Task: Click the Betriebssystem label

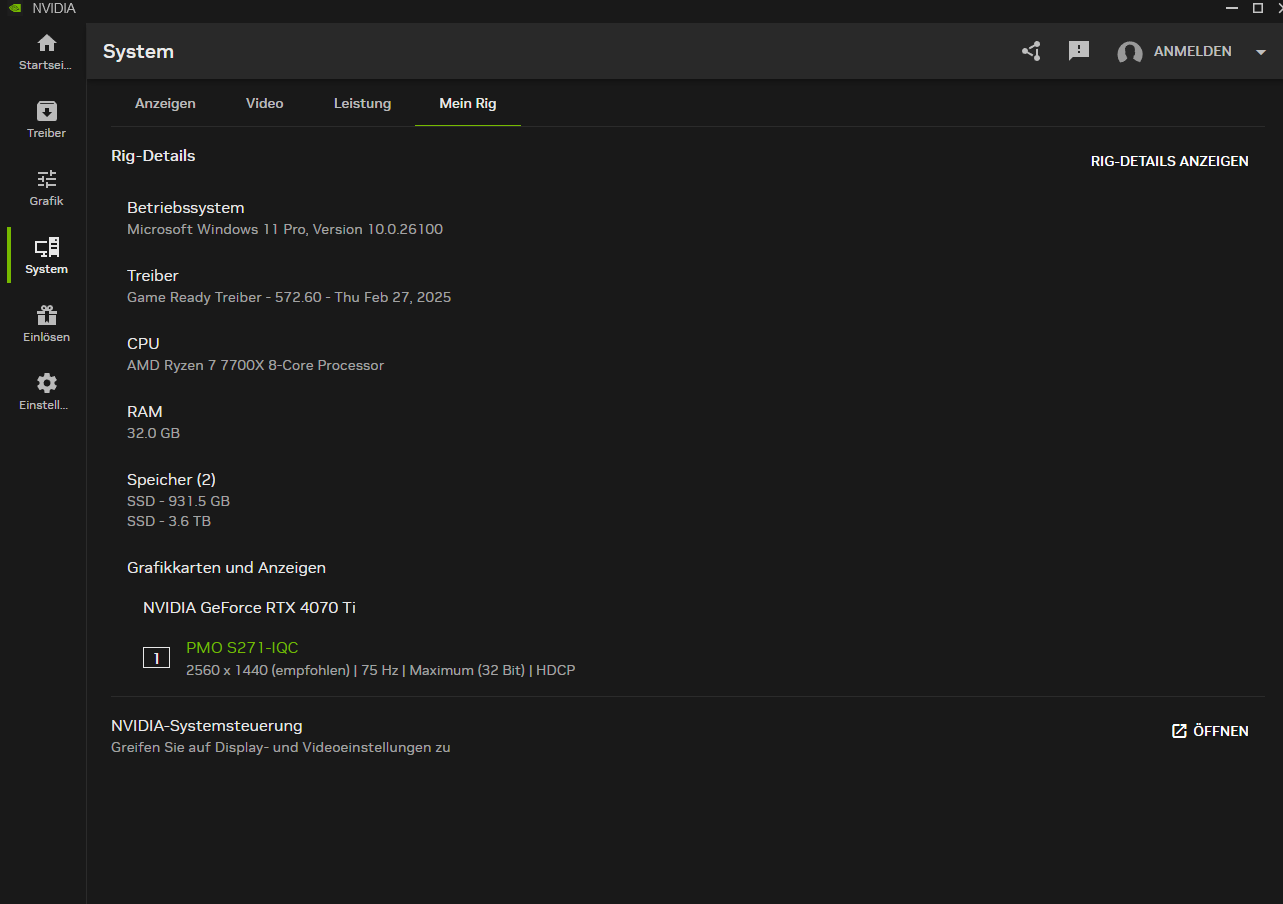Action: (x=185, y=208)
